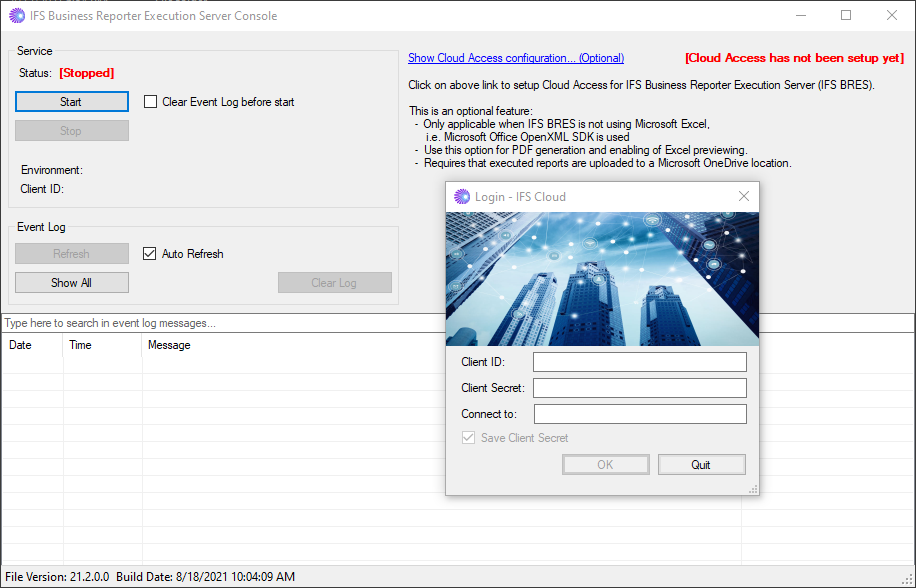Toggle the Save Client Secret checkbox
Screen dimensions: 916x588
468,437
